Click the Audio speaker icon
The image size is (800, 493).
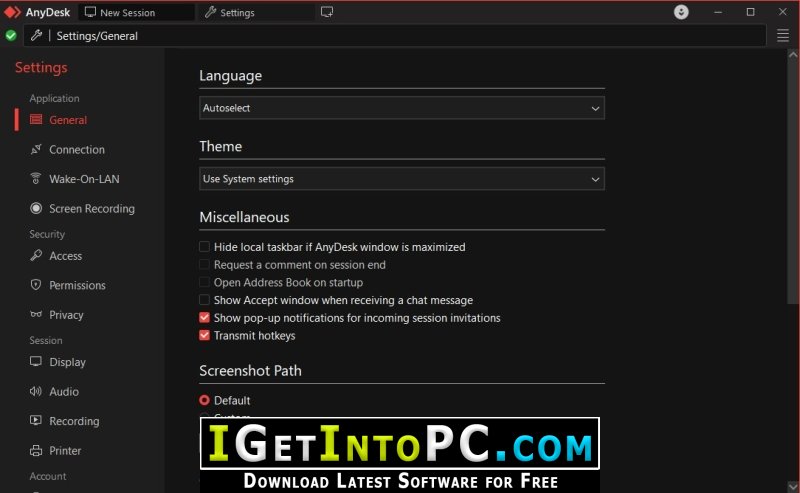coord(36,391)
